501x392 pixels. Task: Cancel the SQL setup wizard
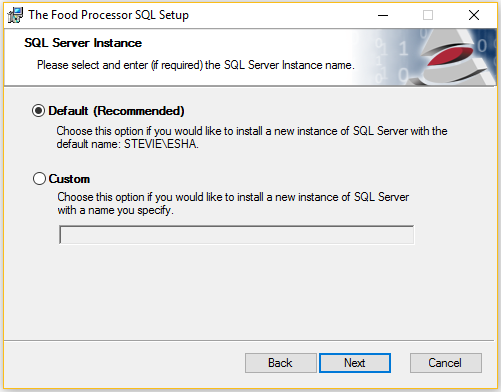pyautogui.click(x=446, y=363)
